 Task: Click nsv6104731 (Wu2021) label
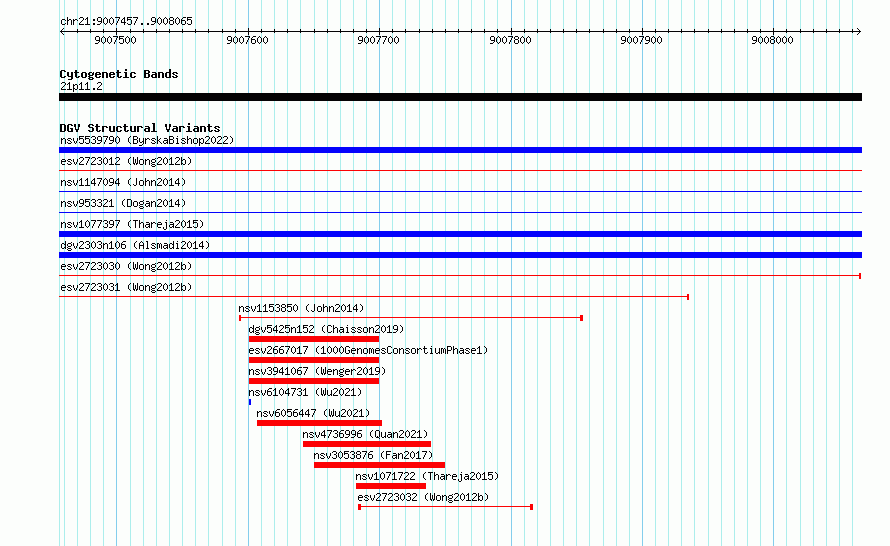(305, 392)
